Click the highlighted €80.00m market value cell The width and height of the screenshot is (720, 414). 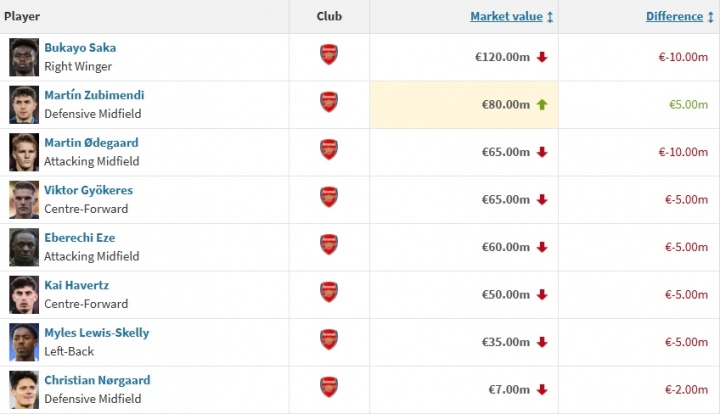464,104
